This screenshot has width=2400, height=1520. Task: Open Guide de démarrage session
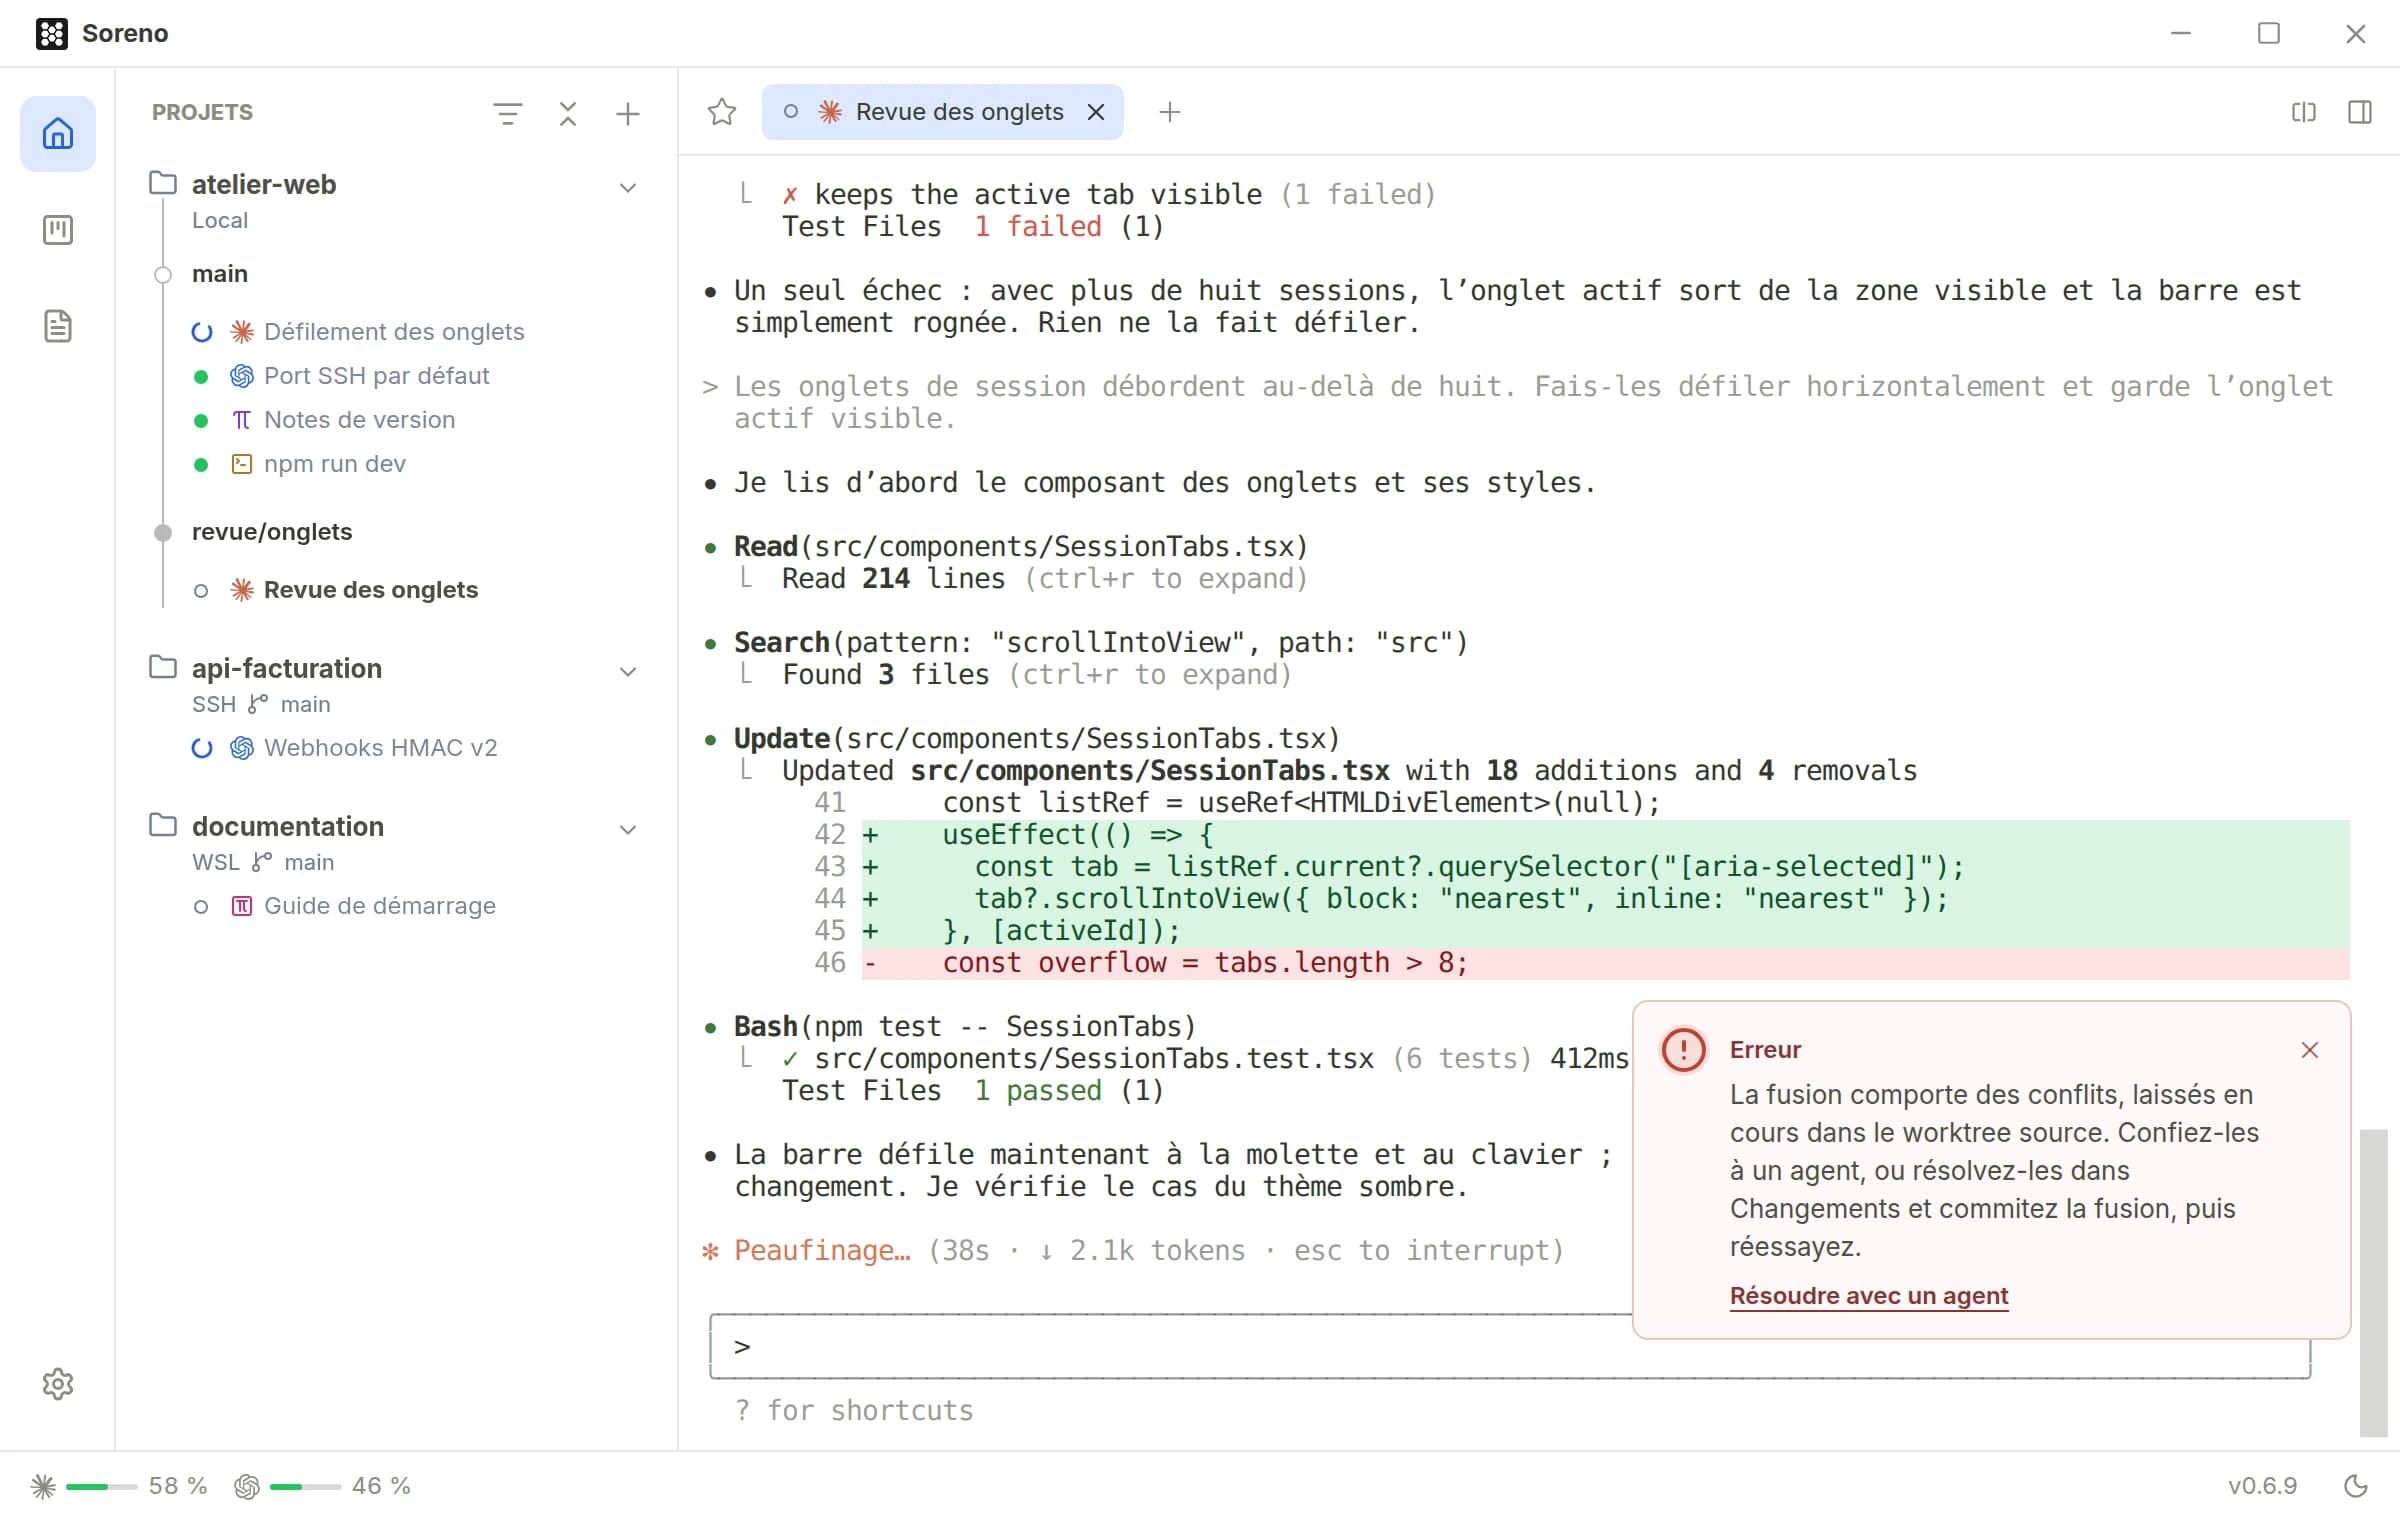(379, 906)
